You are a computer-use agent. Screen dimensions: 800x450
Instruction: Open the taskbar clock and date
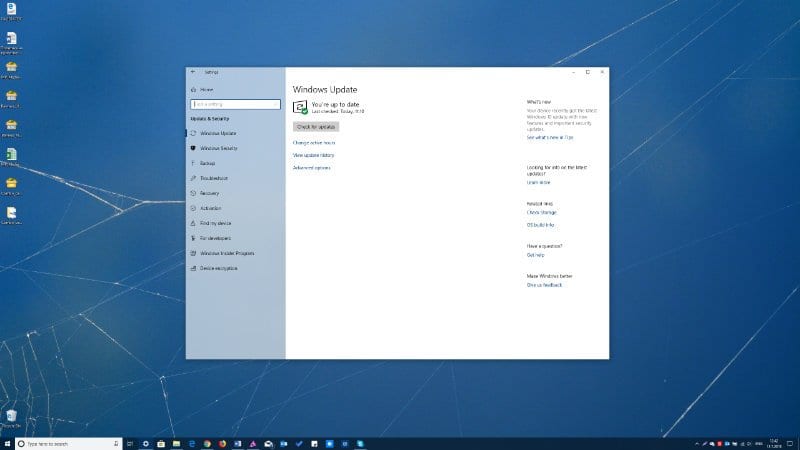pos(774,444)
